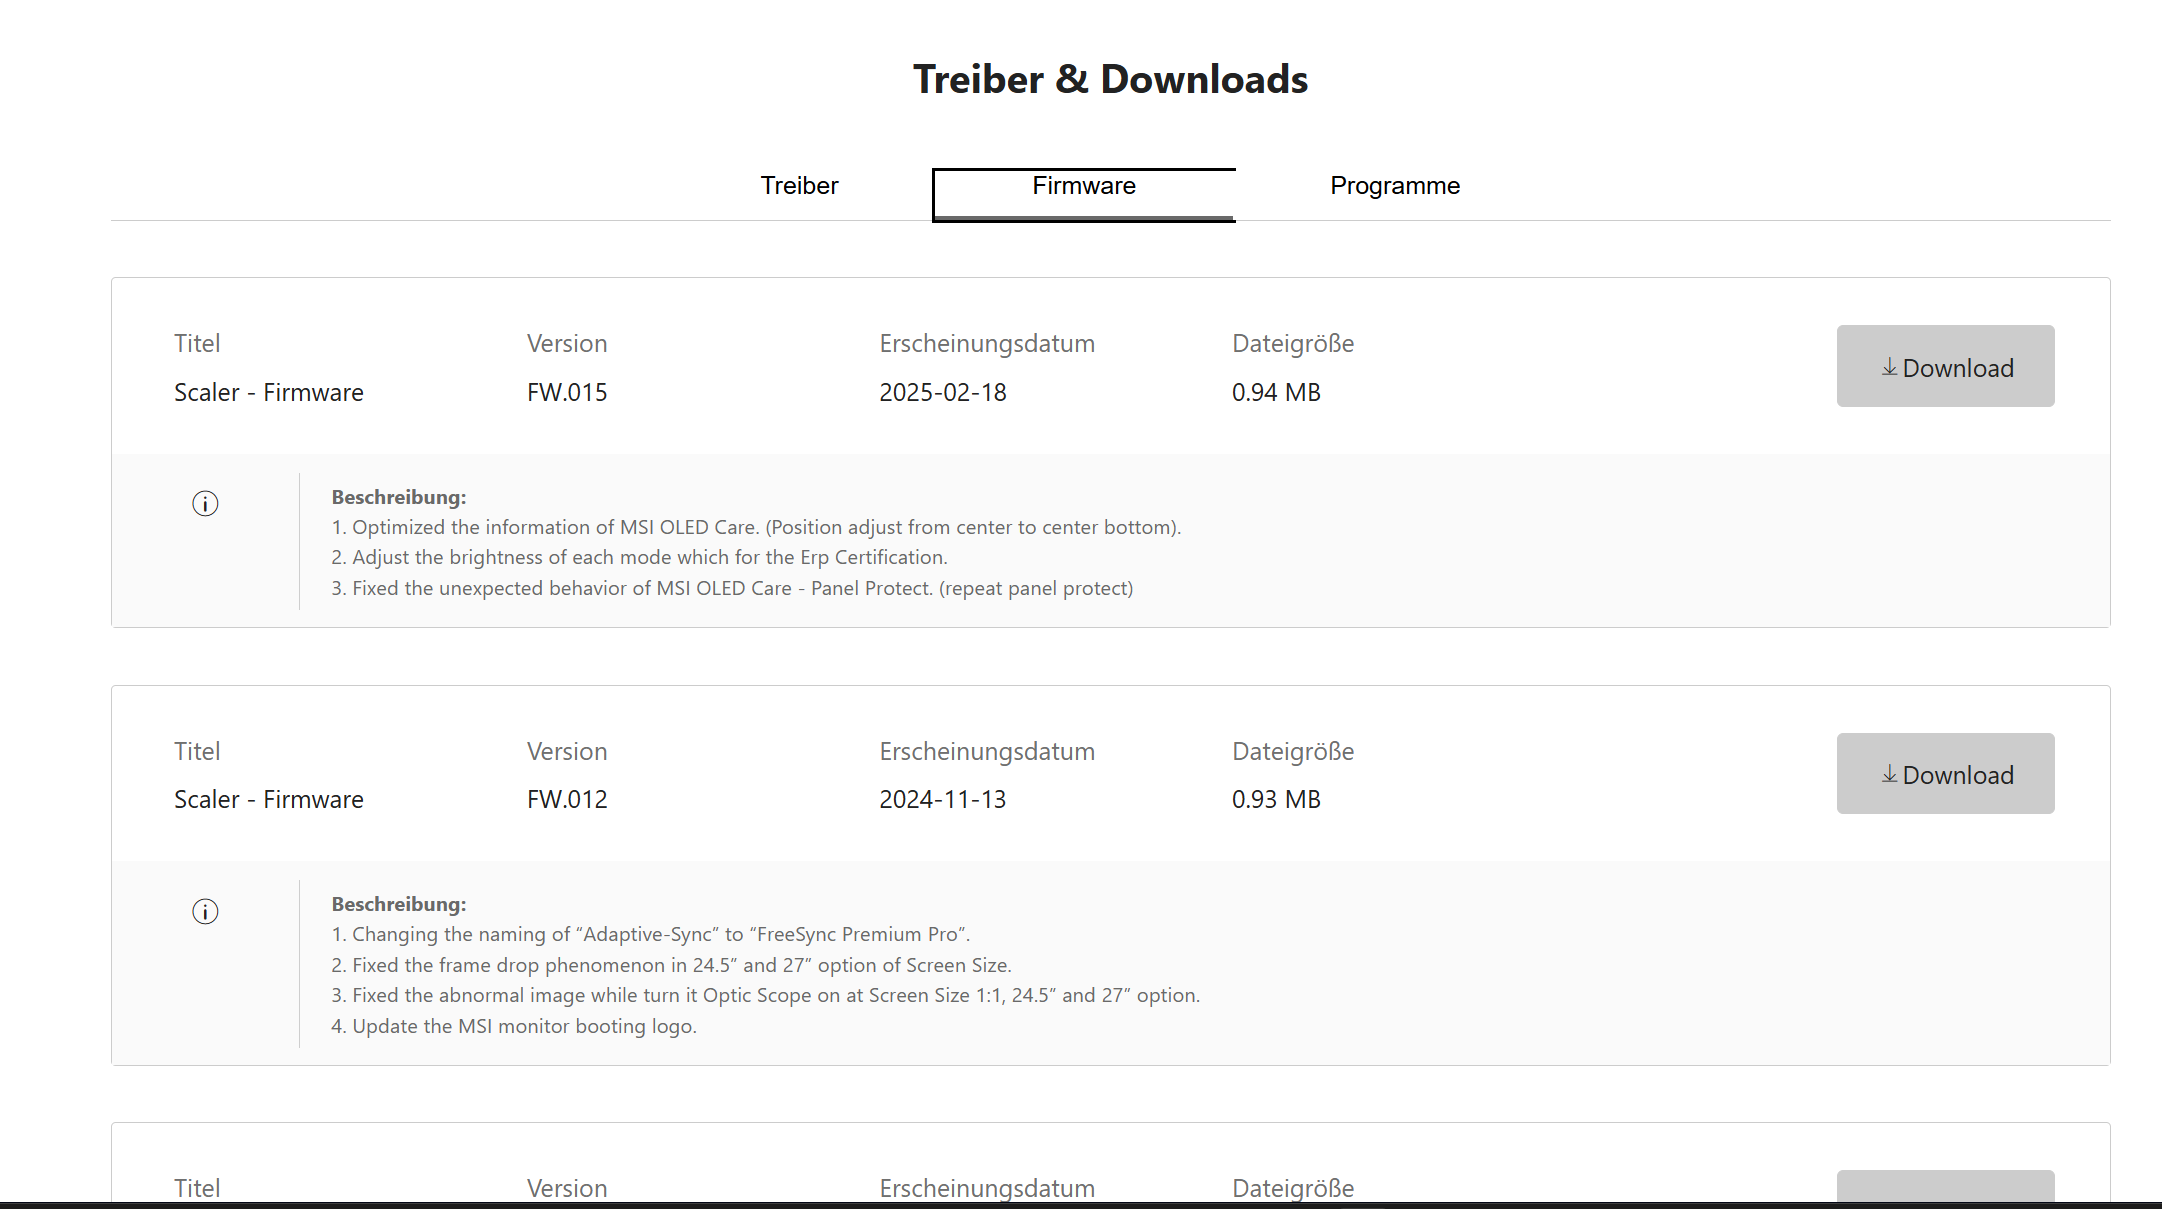This screenshot has width=2162, height=1209.
Task: Click the info icon beside FW.015 description
Action: [205, 503]
